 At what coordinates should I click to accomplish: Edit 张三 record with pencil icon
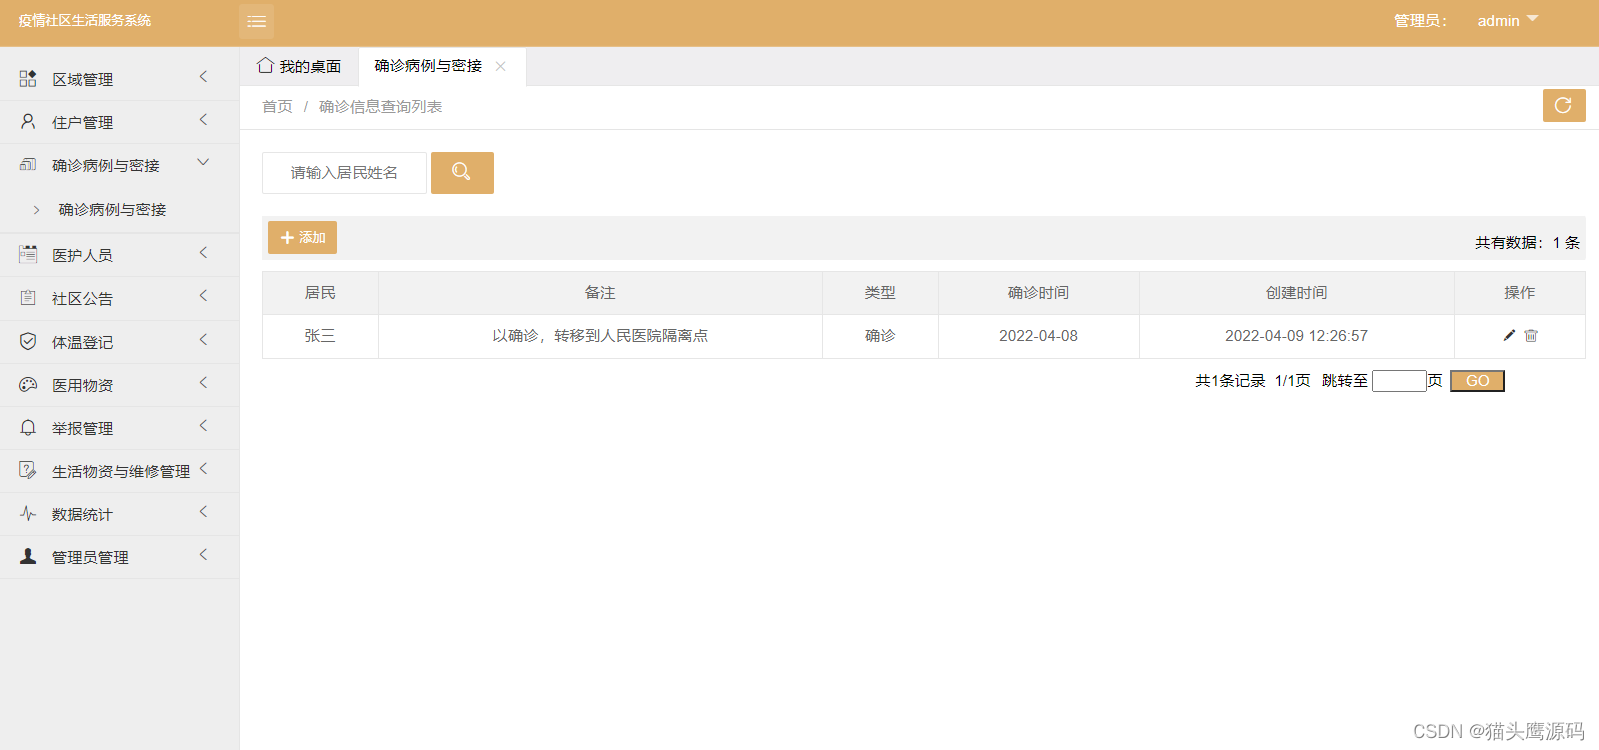pyautogui.click(x=1509, y=336)
